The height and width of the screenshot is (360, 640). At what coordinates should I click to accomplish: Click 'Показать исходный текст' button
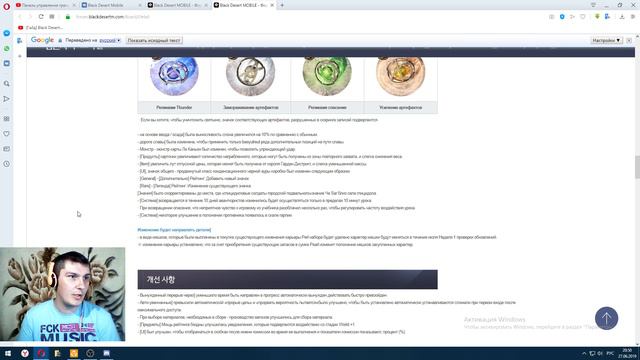[x=154, y=40]
